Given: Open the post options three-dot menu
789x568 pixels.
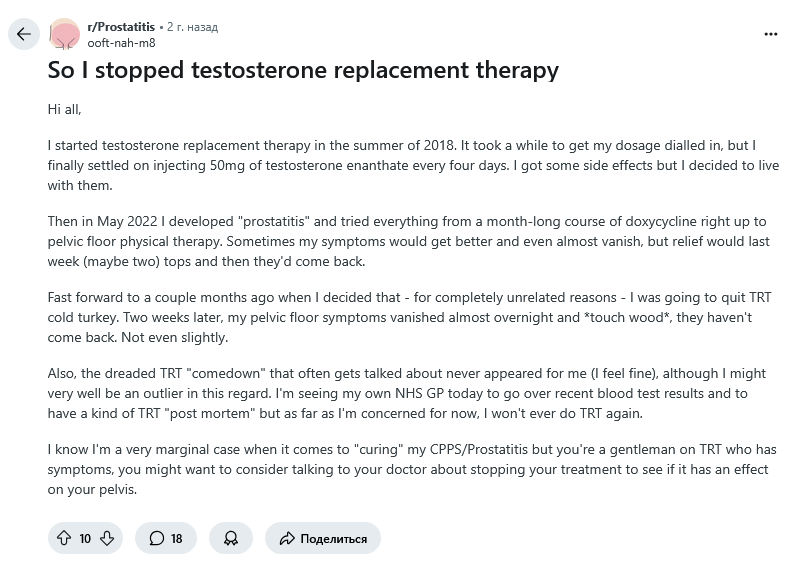Looking at the screenshot, I should coord(770,34).
